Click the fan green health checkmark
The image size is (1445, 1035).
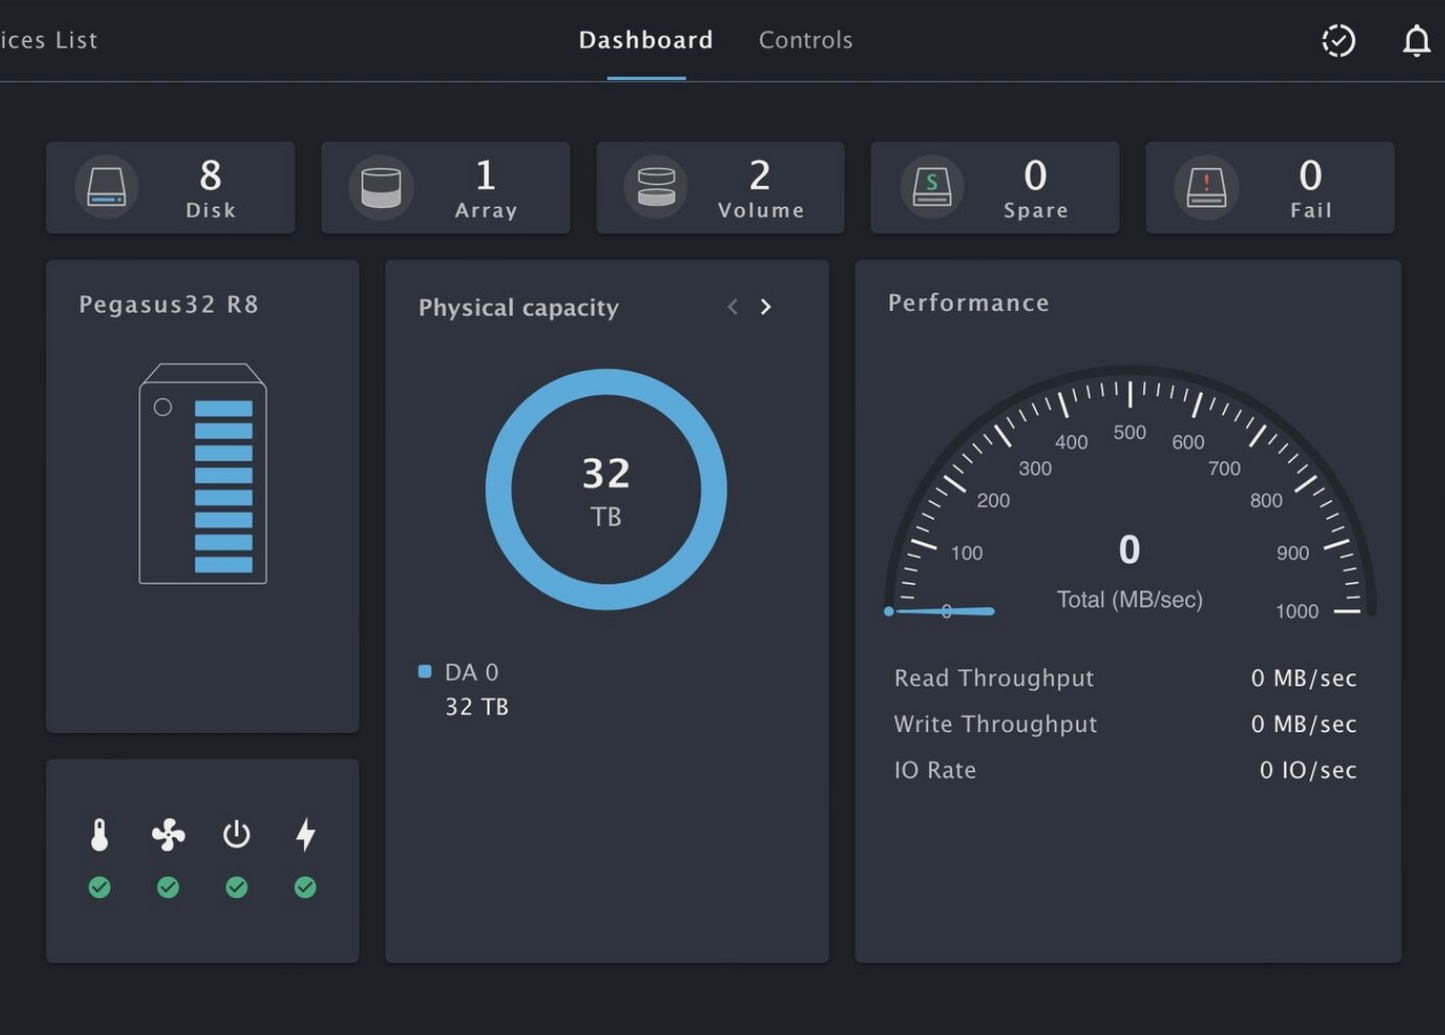[168, 886]
